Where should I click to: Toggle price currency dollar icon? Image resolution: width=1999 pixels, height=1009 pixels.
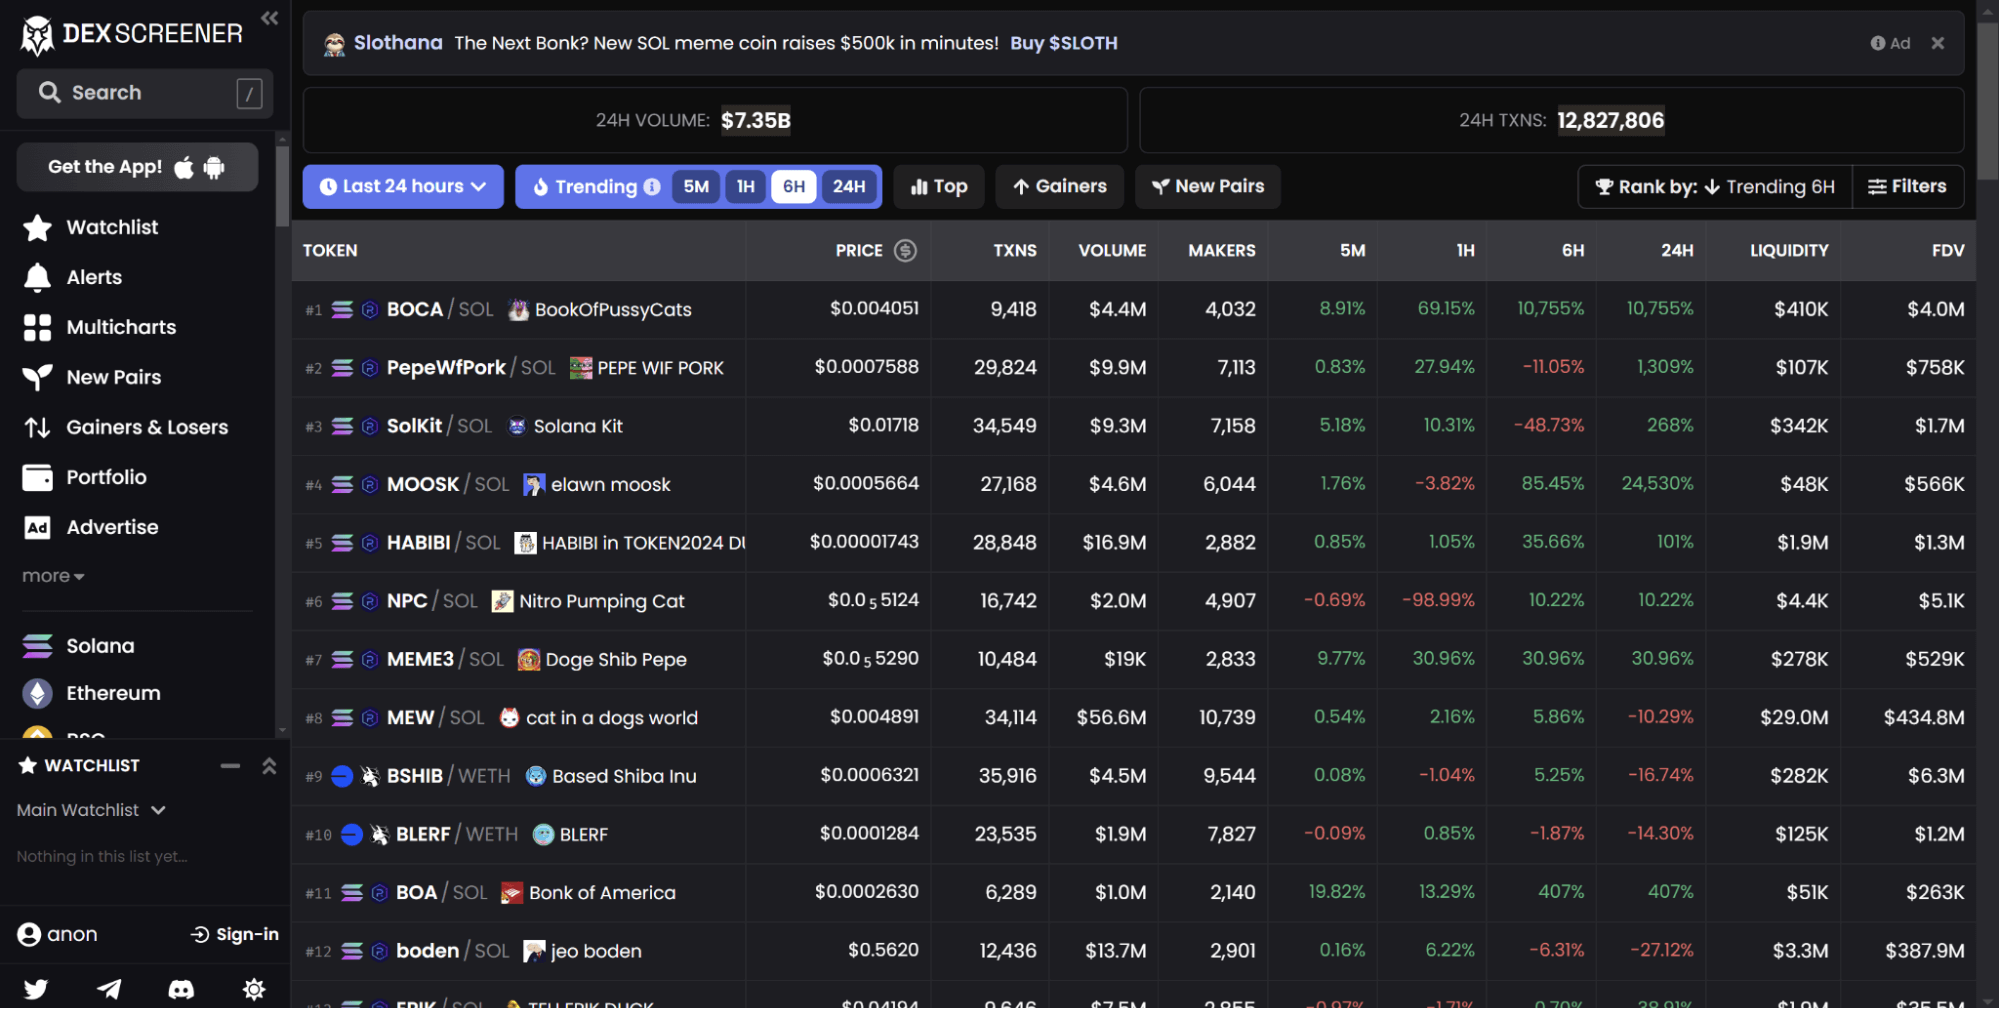pos(905,251)
